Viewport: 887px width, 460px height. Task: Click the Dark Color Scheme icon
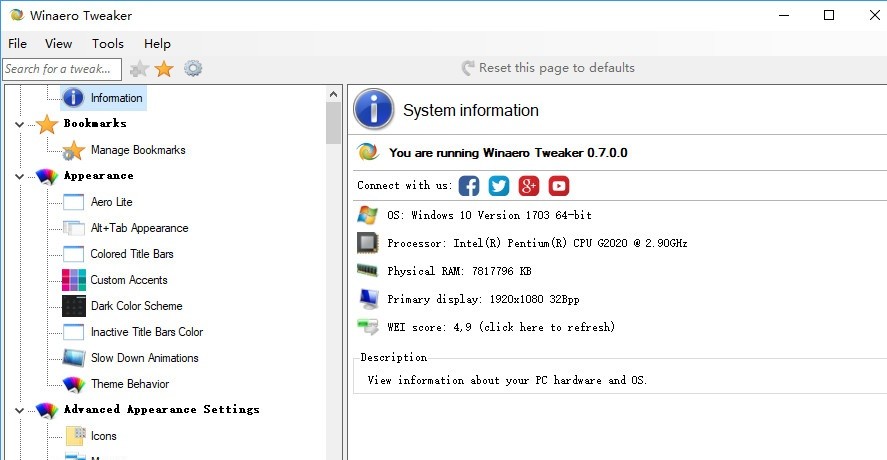(74, 306)
